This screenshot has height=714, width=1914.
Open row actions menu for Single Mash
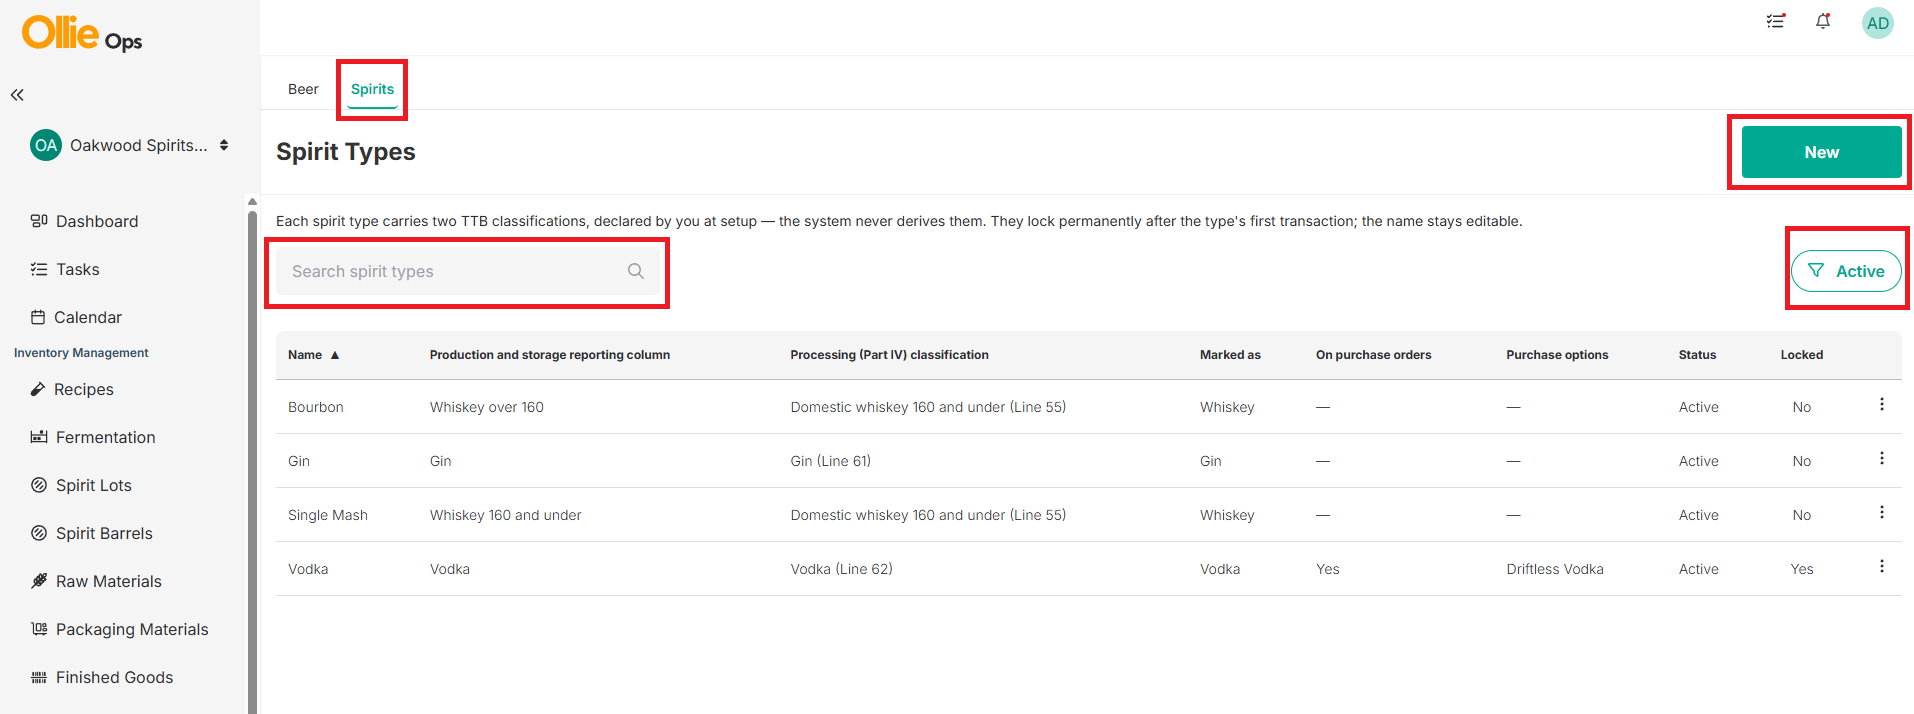pos(1882,512)
